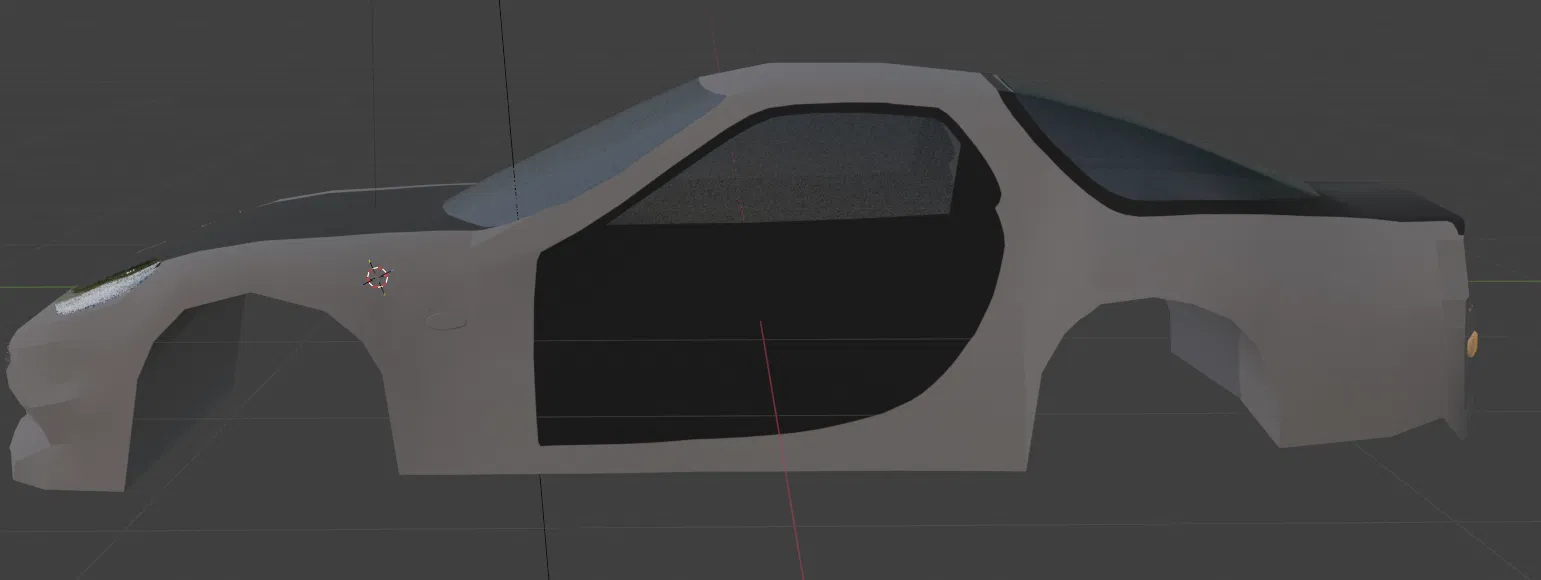Viewport: 1541px width, 580px height.
Task: Select the oval door handle outline
Action: coord(447,321)
